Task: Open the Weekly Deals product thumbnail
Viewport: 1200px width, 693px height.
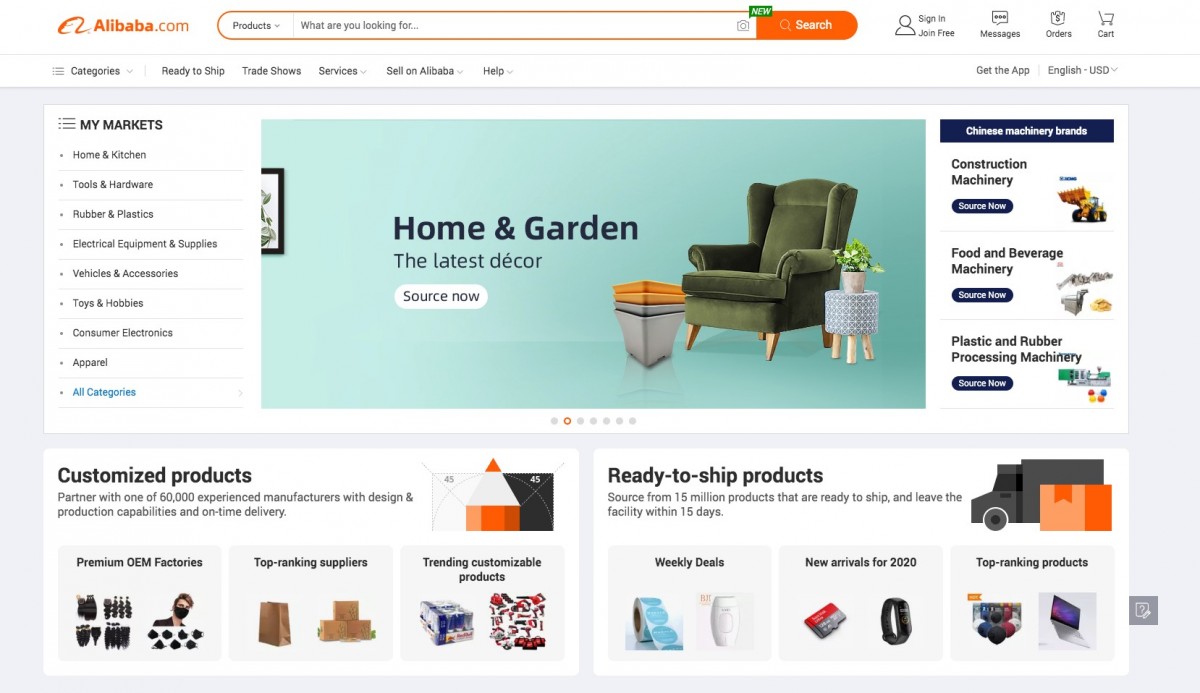Action: [x=689, y=602]
